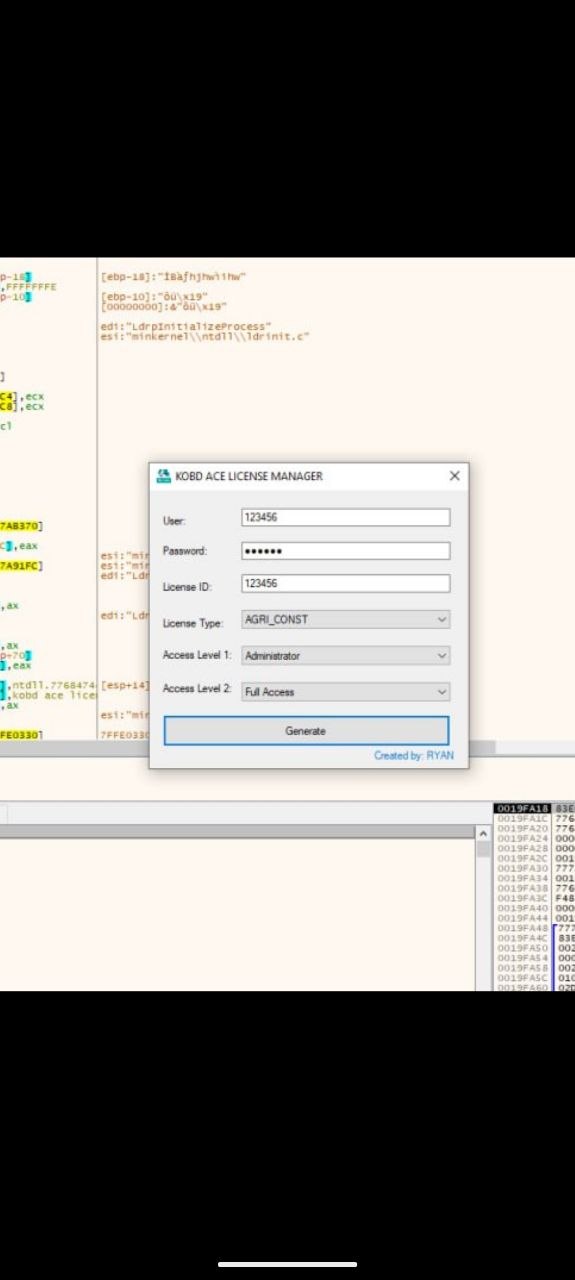
Task: Expand the Access Level 1 dropdown
Action: (346, 656)
